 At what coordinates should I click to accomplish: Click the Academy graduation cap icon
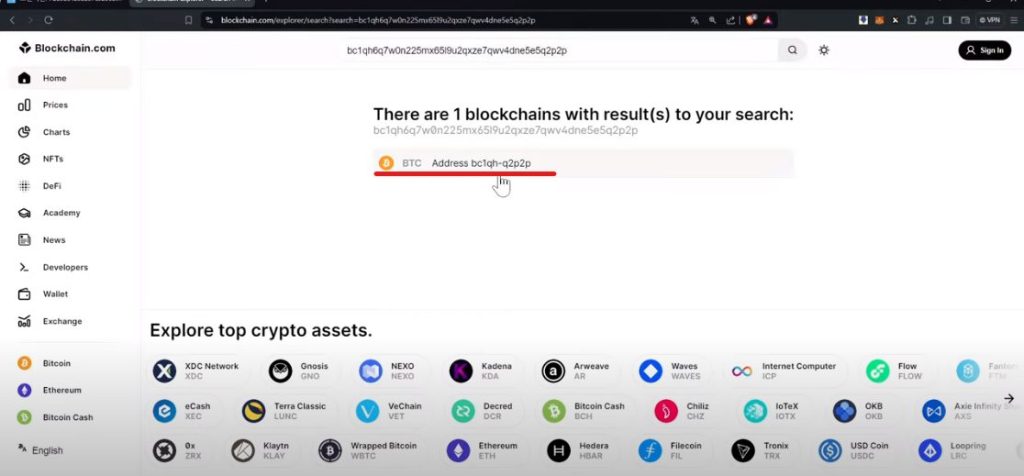tap(25, 213)
